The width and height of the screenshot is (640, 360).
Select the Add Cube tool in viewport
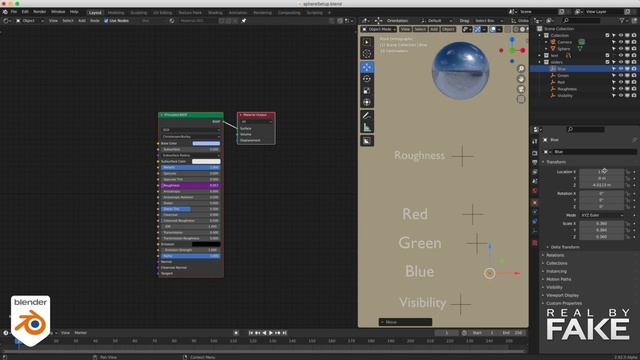[x=367, y=141]
